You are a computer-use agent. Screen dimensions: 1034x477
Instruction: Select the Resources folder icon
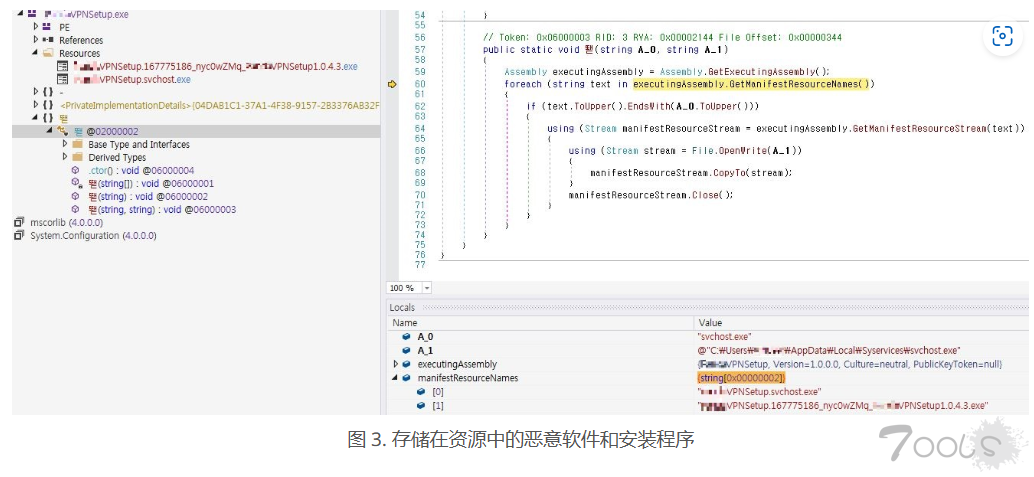point(48,53)
